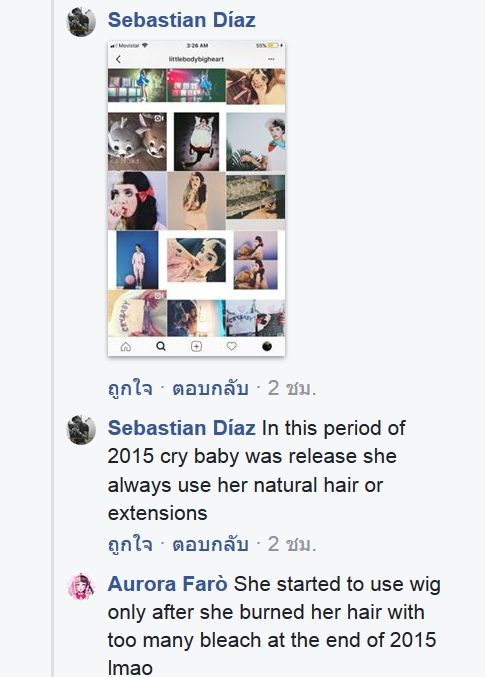Open the heart activity icon
Screen dimensions: 485x677
point(232,346)
